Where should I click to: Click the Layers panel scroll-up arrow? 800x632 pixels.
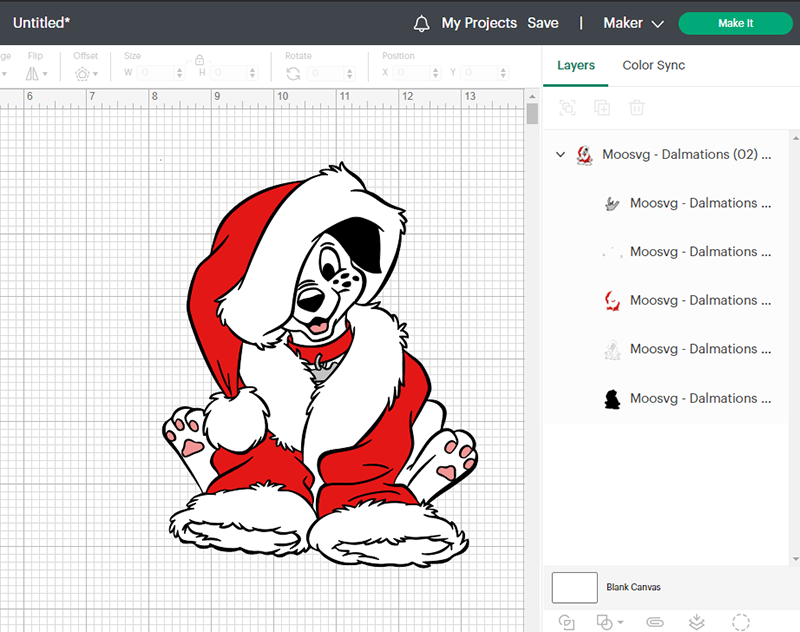coord(795,138)
